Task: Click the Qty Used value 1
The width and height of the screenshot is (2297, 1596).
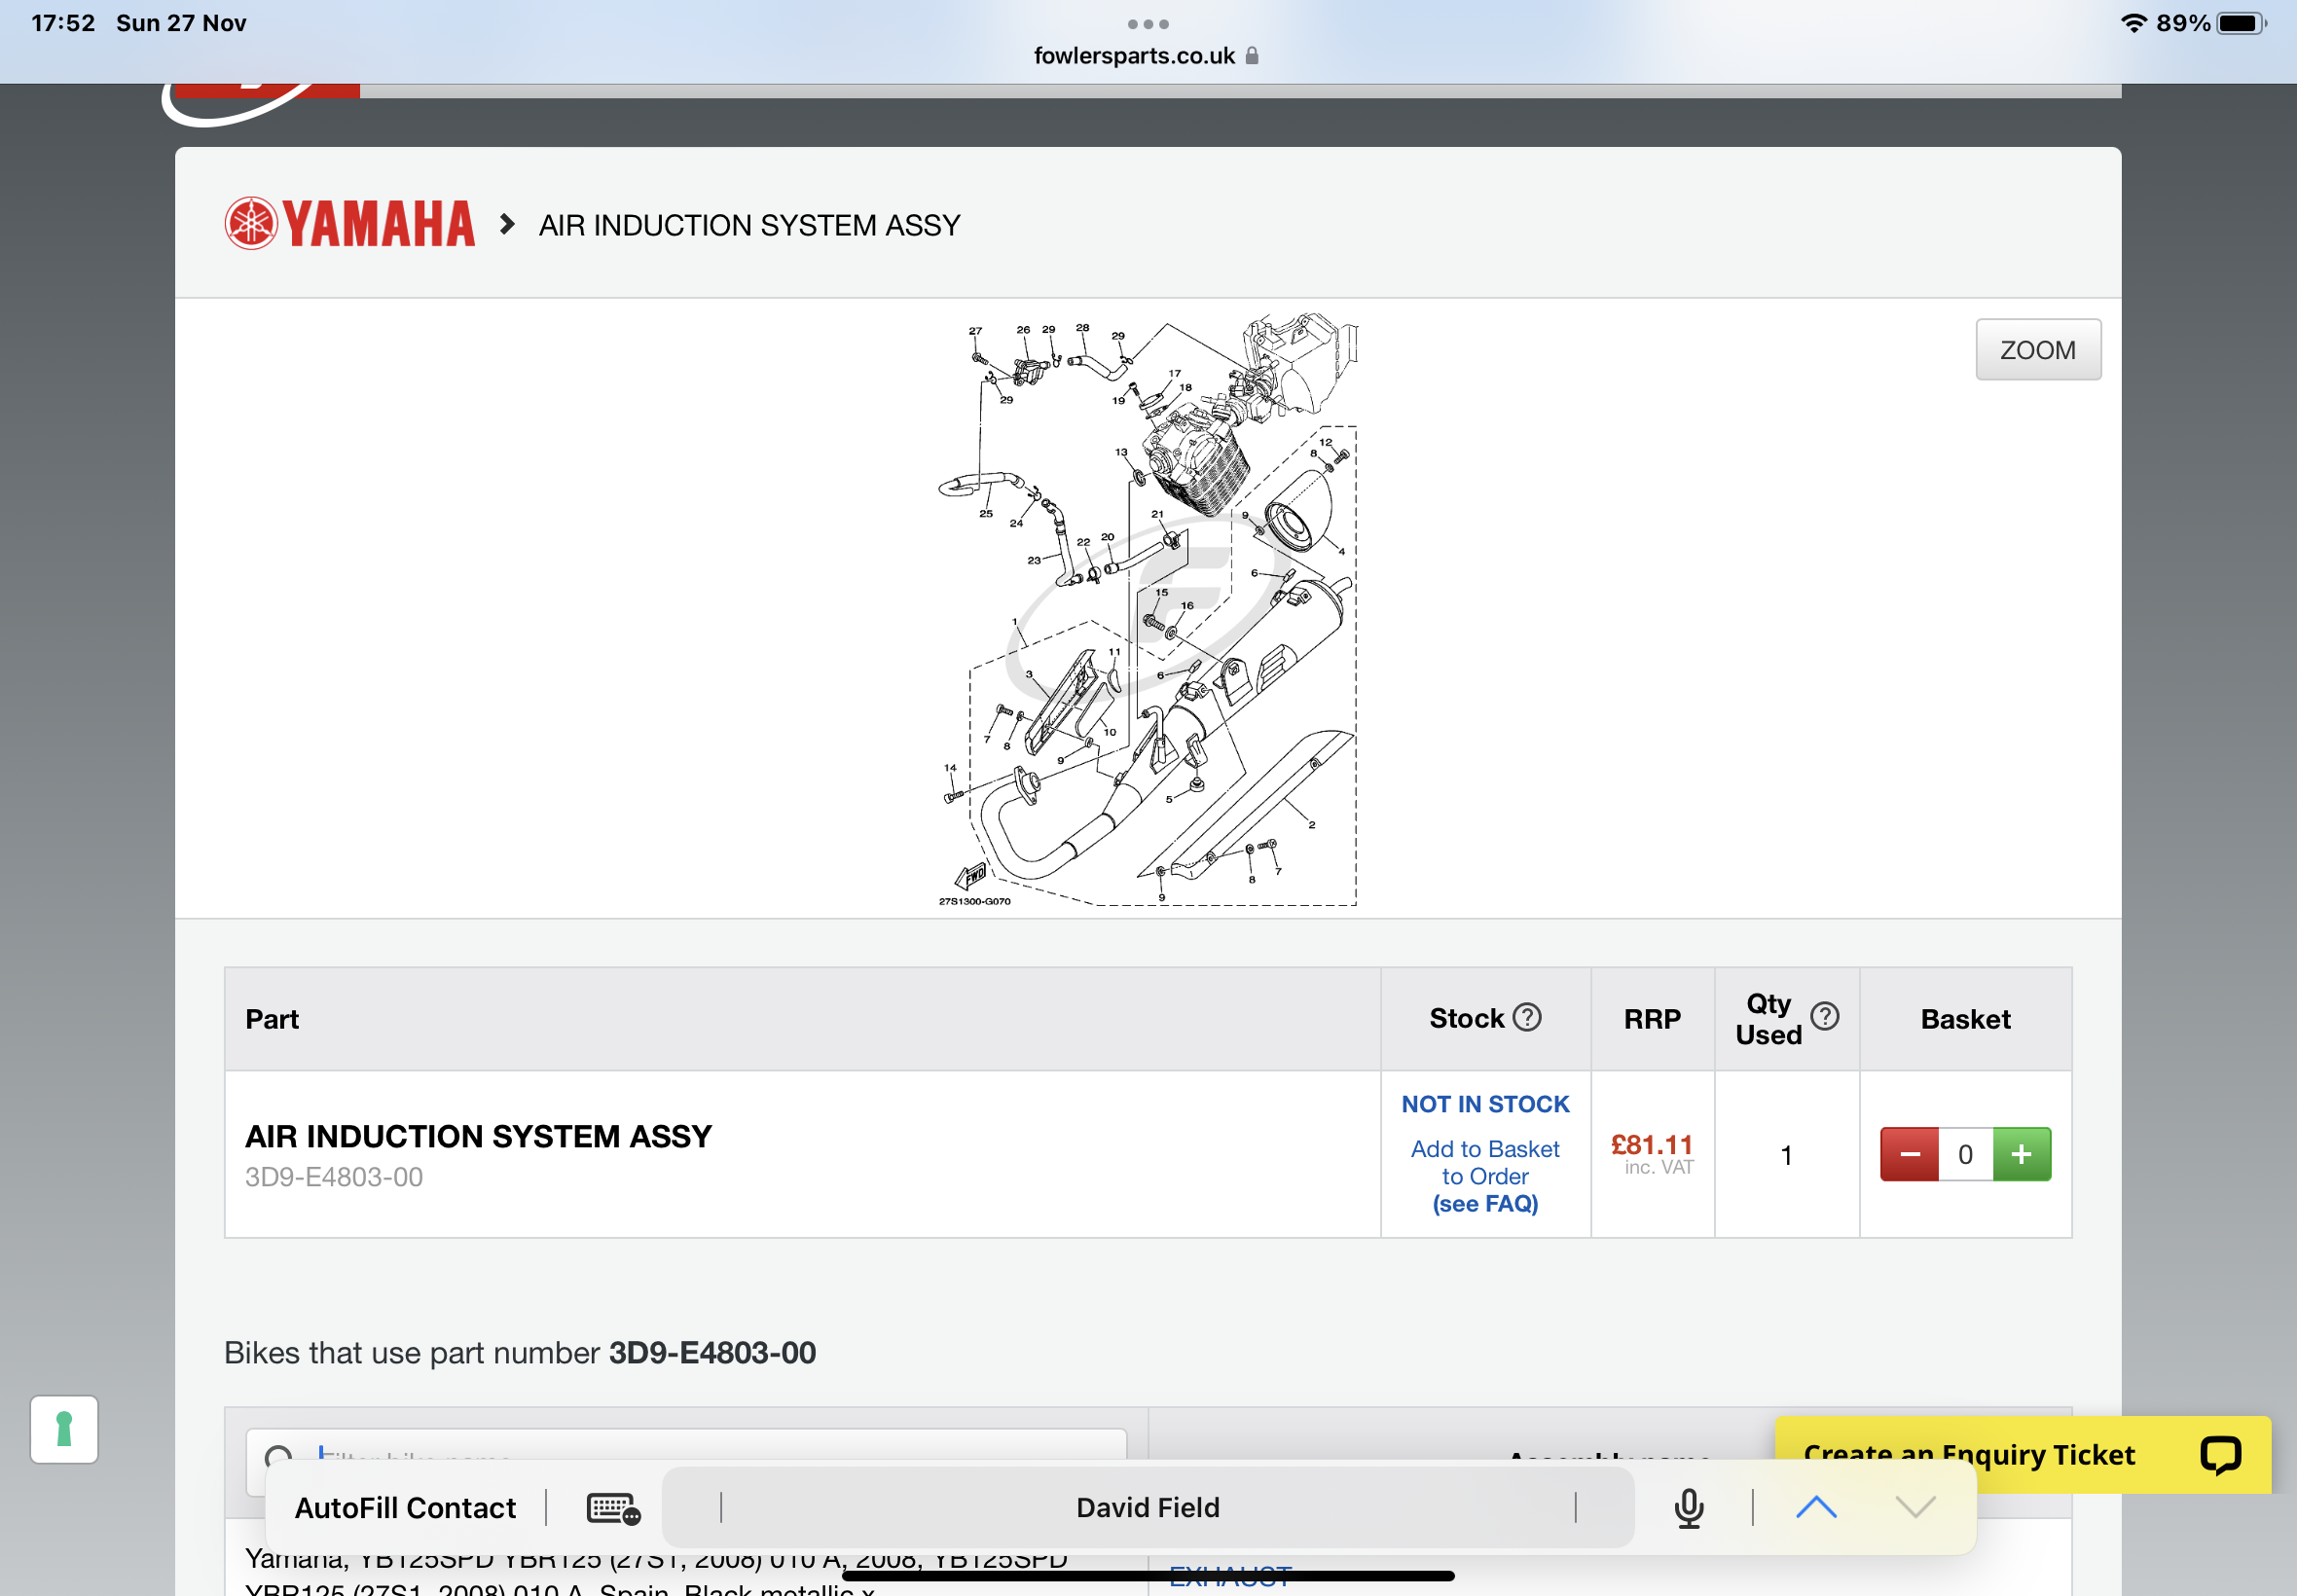Action: (1786, 1155)
